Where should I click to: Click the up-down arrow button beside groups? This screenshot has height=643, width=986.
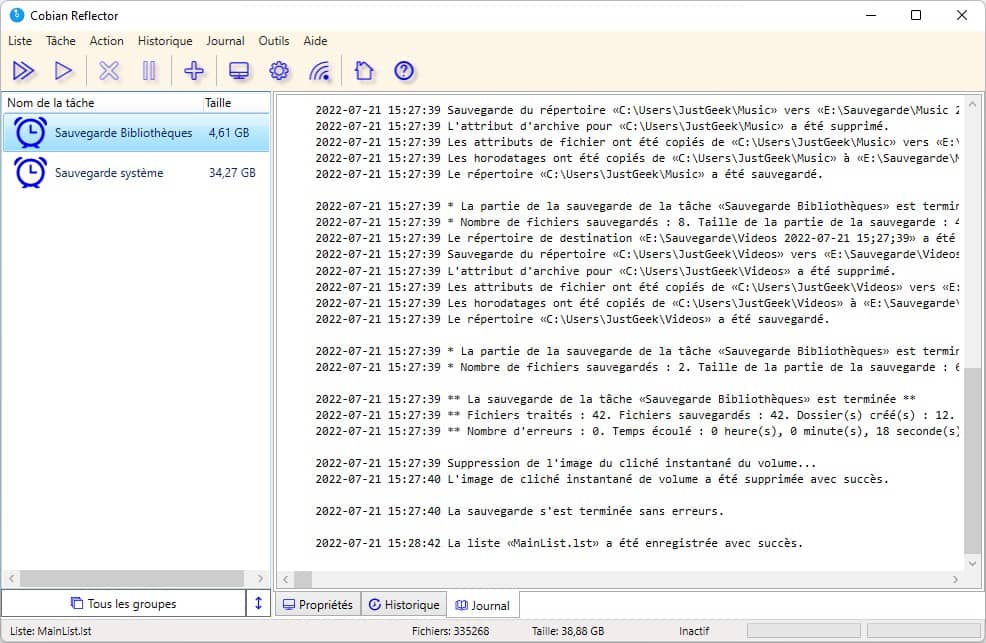pyautogui.click(x=258, y=603)
